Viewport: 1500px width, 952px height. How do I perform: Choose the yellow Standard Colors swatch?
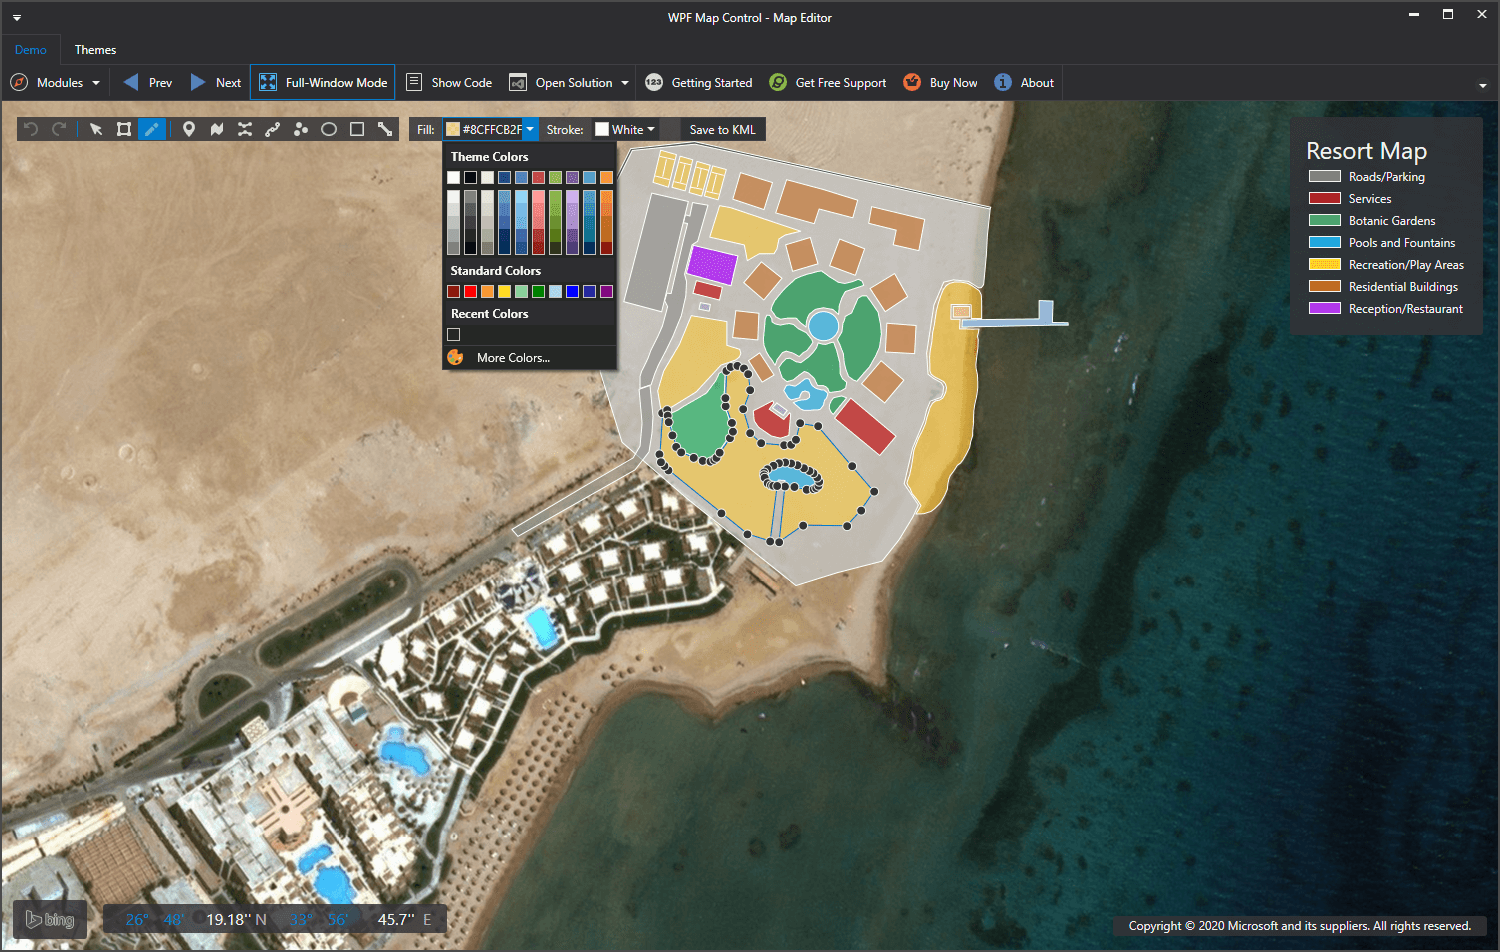[x=505, y=292]
